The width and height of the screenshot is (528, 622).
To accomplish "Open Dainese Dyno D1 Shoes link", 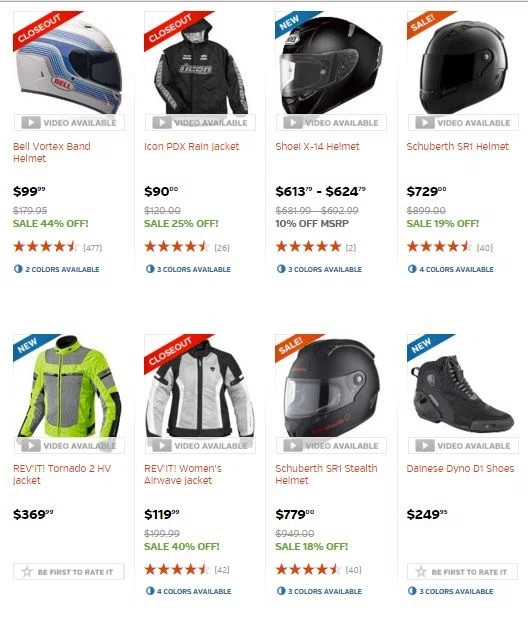I will pyautogui.click(x=460, y=468).
